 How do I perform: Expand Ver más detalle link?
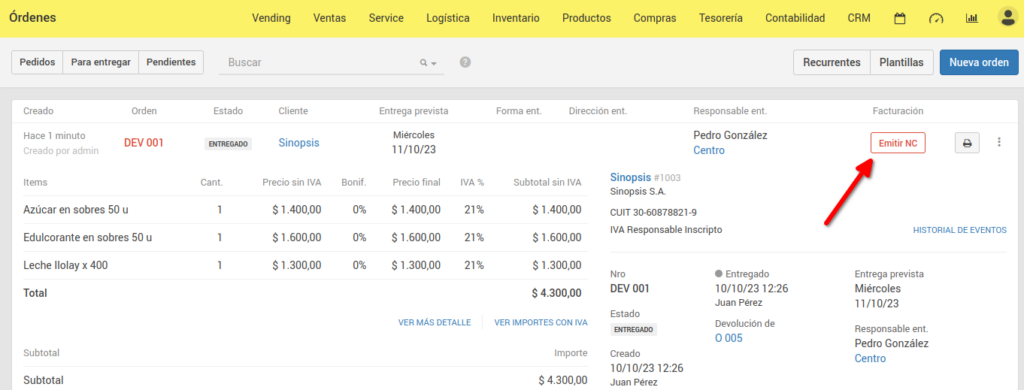[434, 322]
